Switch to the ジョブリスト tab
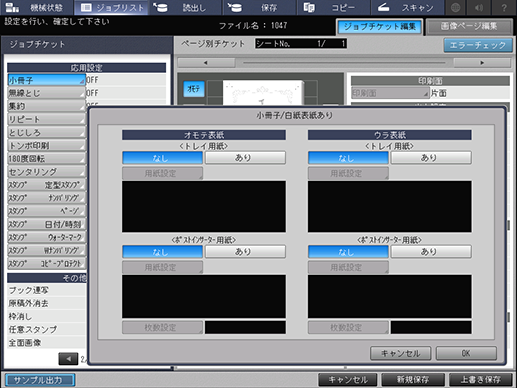Viewport: 517px width, 388px height. pyautogui.click(x=112, y=7)
